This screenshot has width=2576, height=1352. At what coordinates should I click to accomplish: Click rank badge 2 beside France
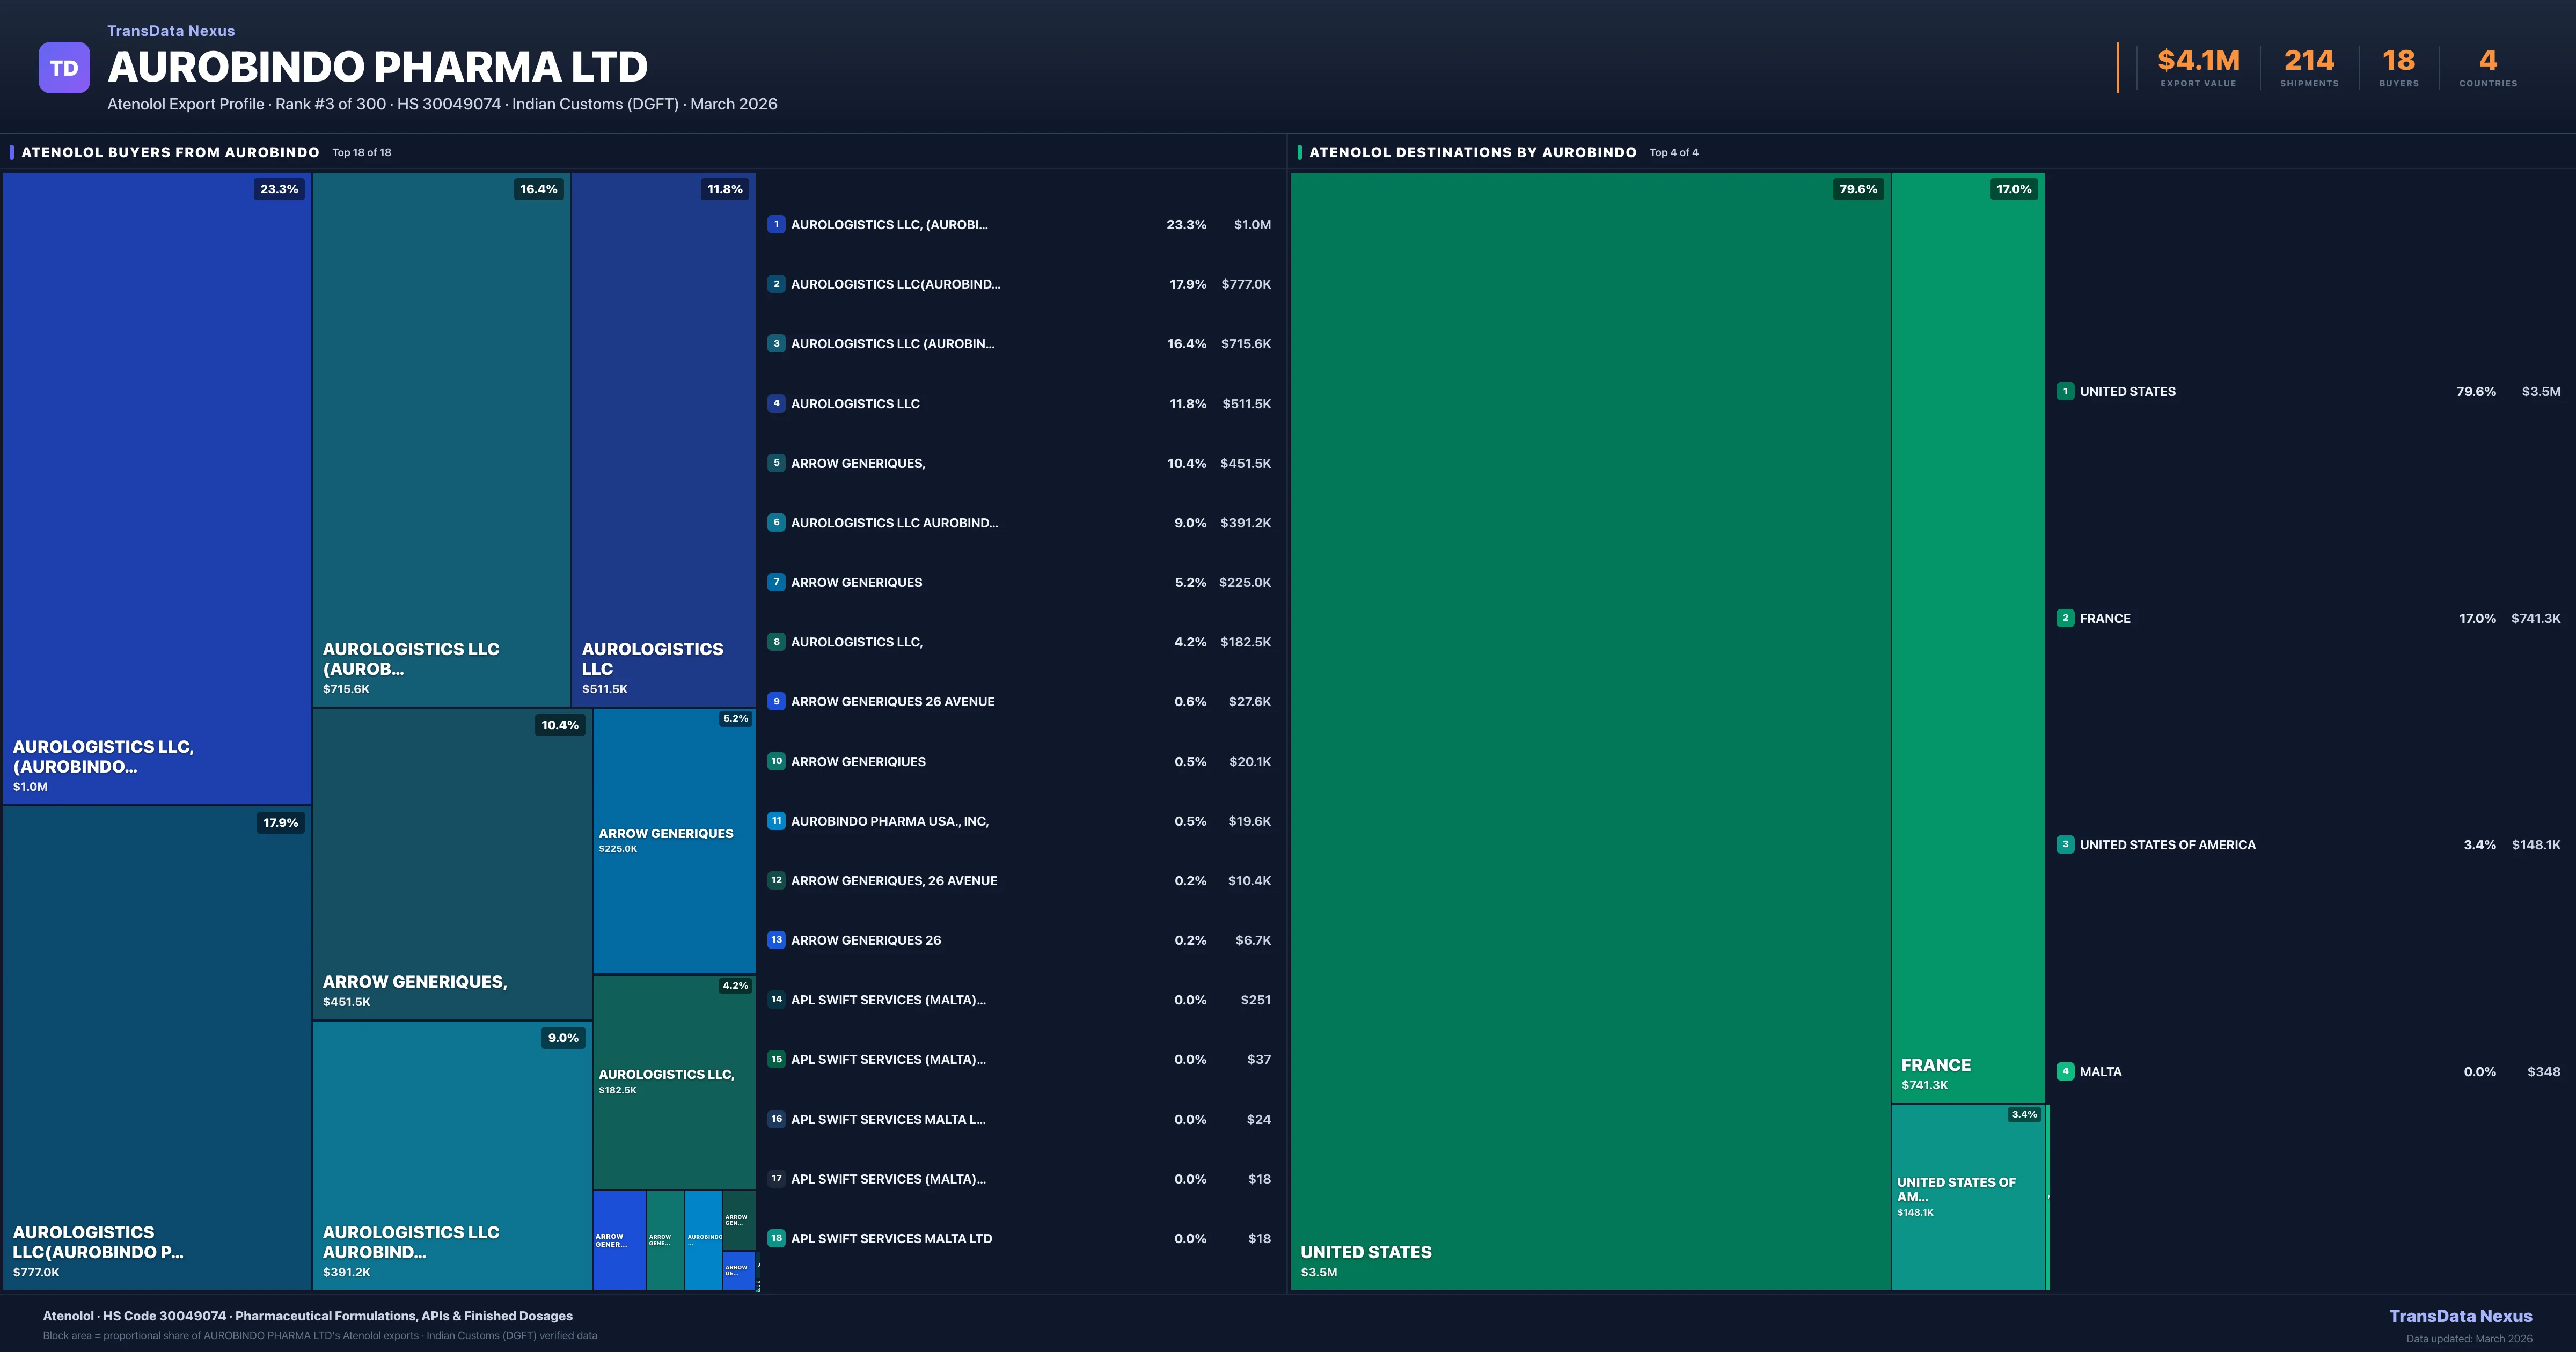pos(2065,618)
